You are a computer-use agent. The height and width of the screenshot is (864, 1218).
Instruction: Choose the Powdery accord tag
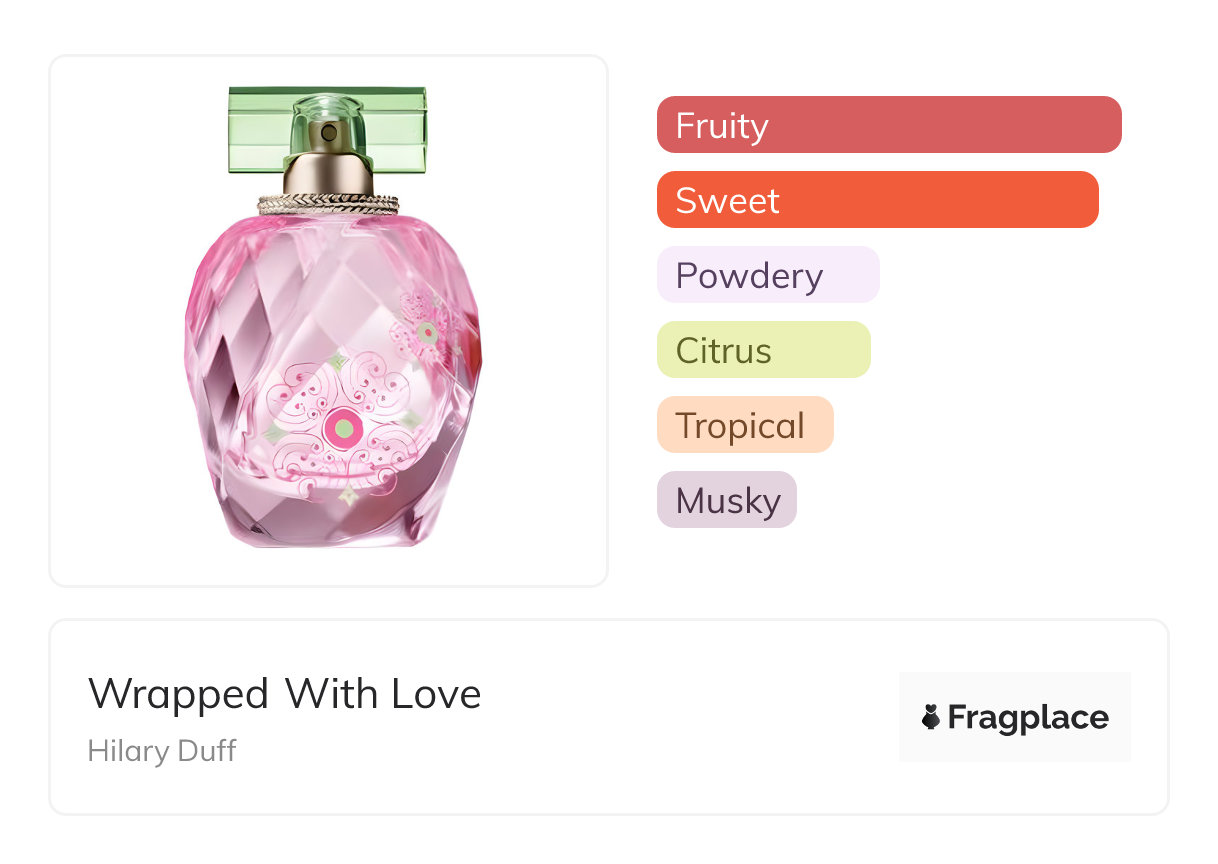(767, 275)
